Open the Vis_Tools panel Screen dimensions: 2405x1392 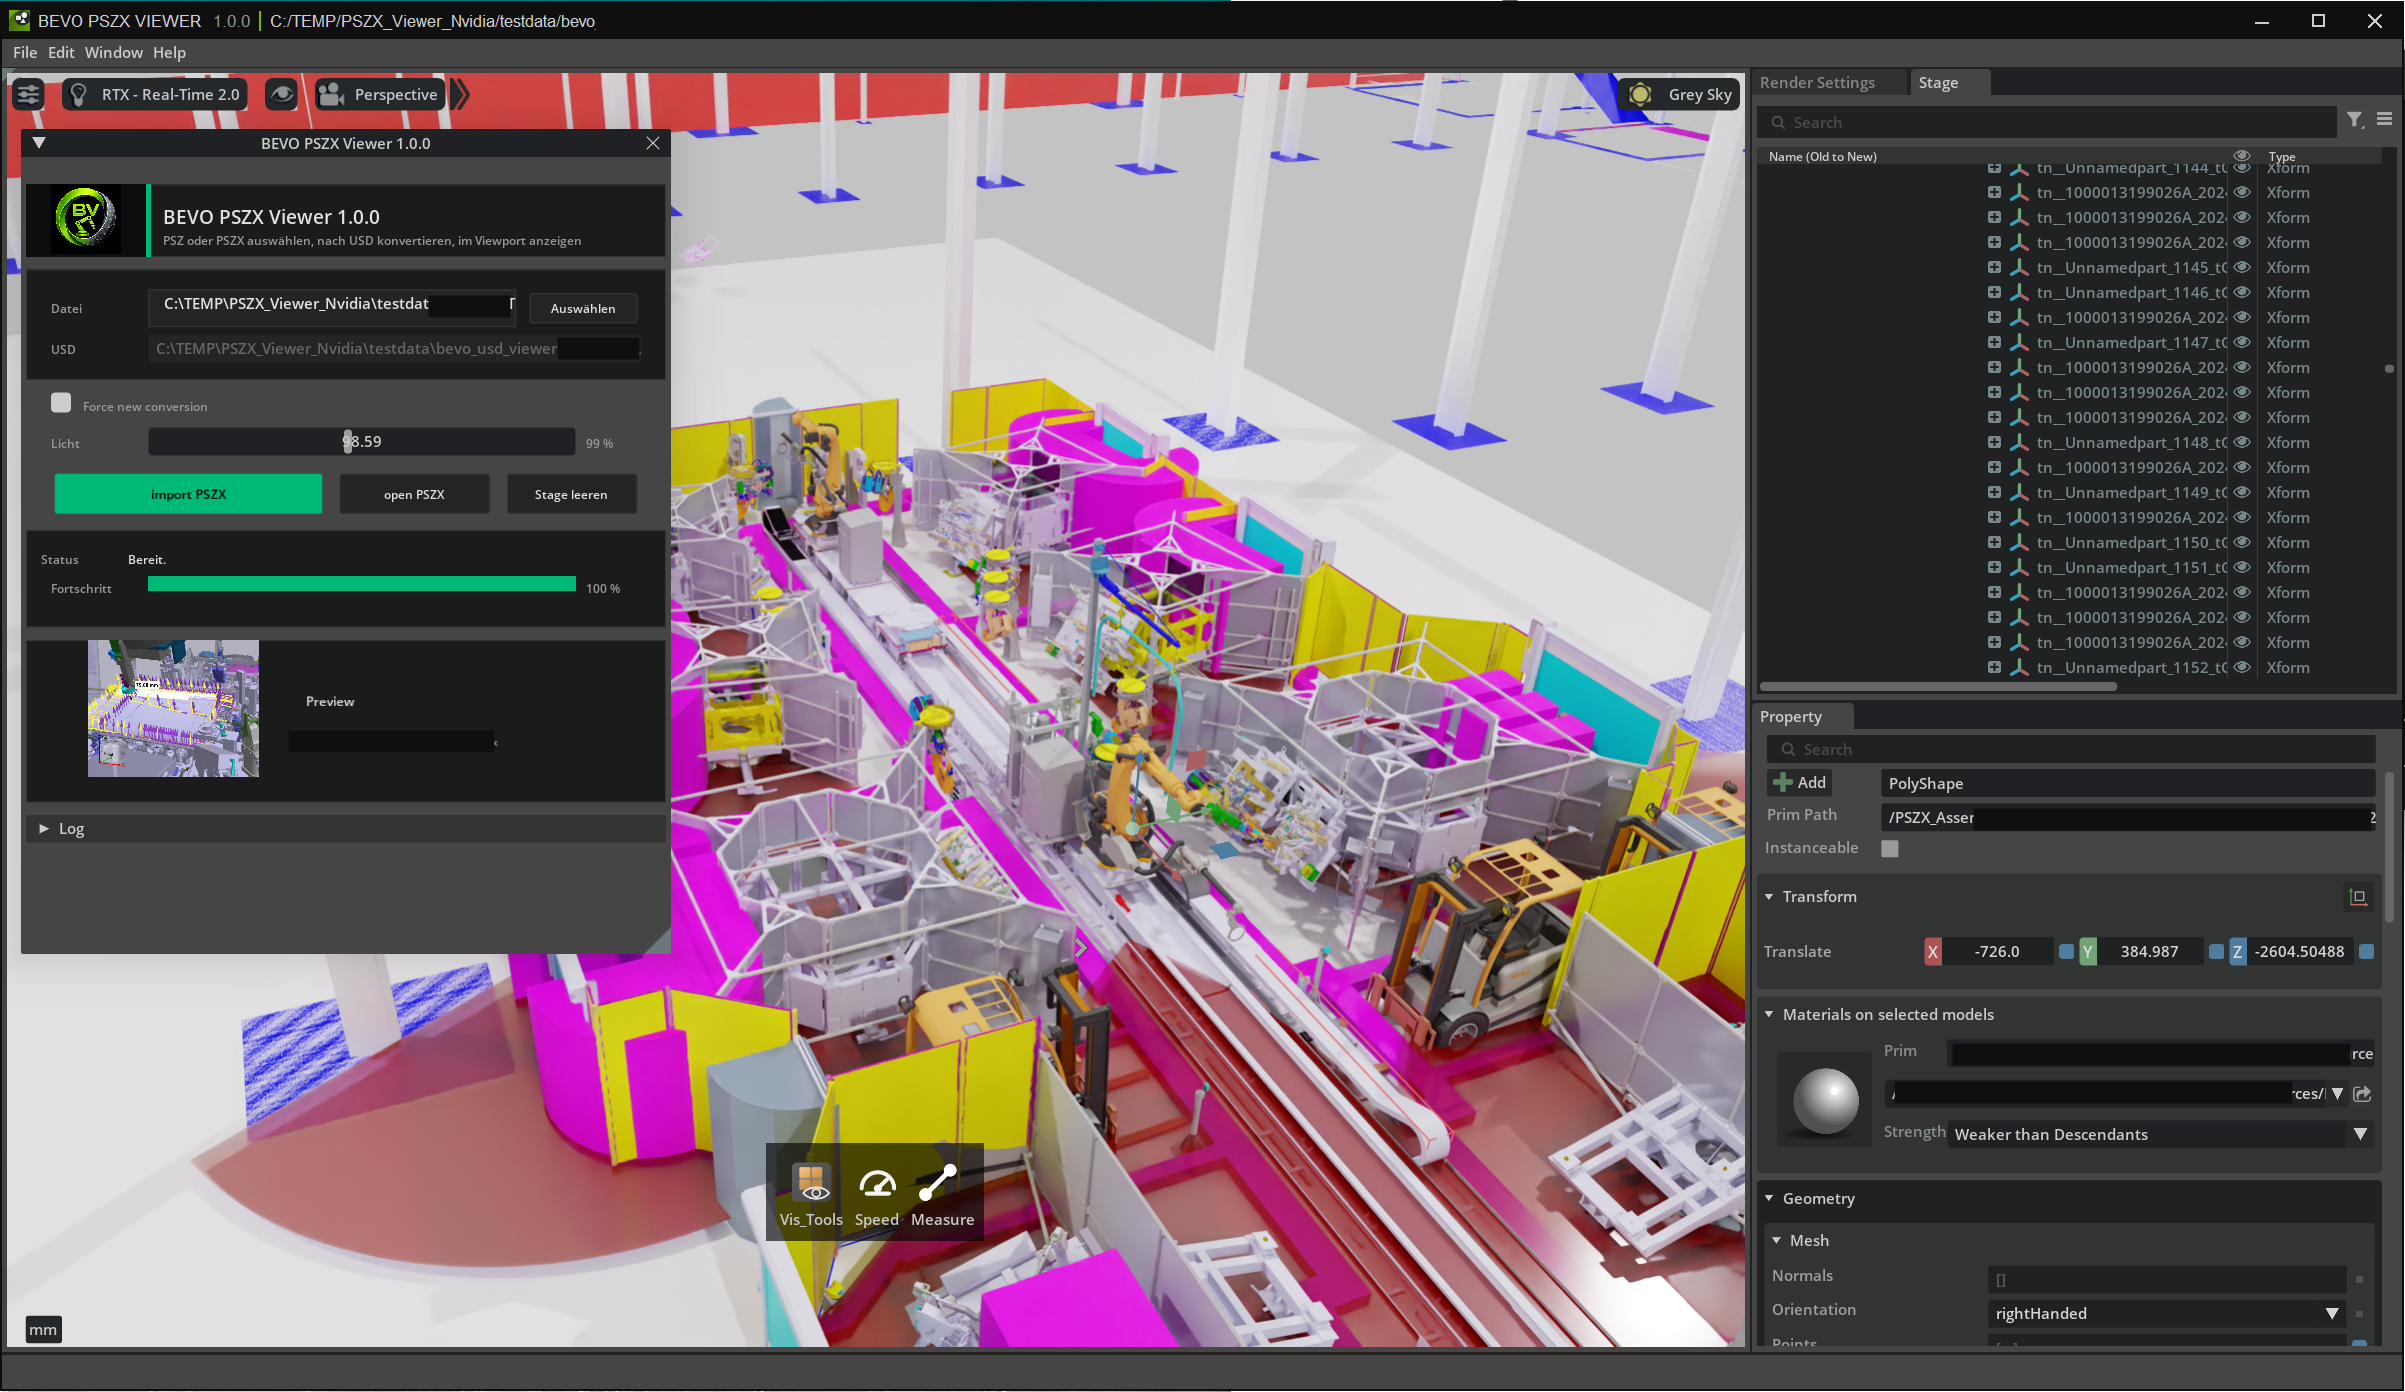coord(811,1195)
